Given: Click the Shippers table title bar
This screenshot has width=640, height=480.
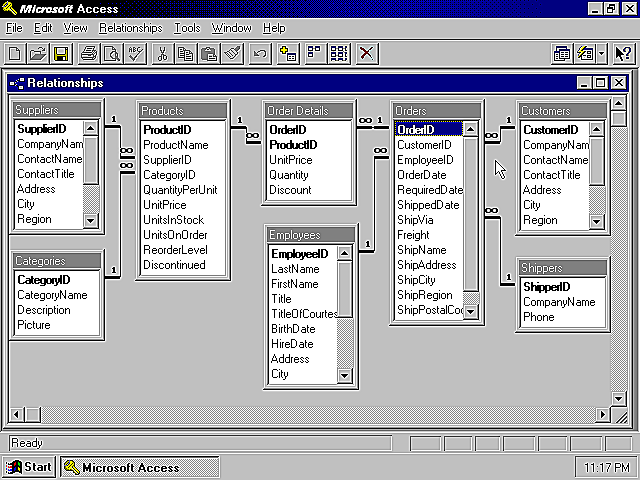Looking at the screenshot, I should pos(562,268).
